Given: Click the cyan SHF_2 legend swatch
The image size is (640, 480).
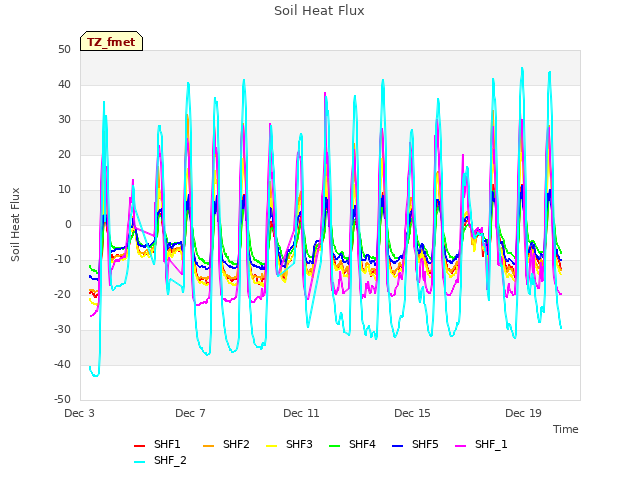Looking at the screenshot, I should (139, 462).
